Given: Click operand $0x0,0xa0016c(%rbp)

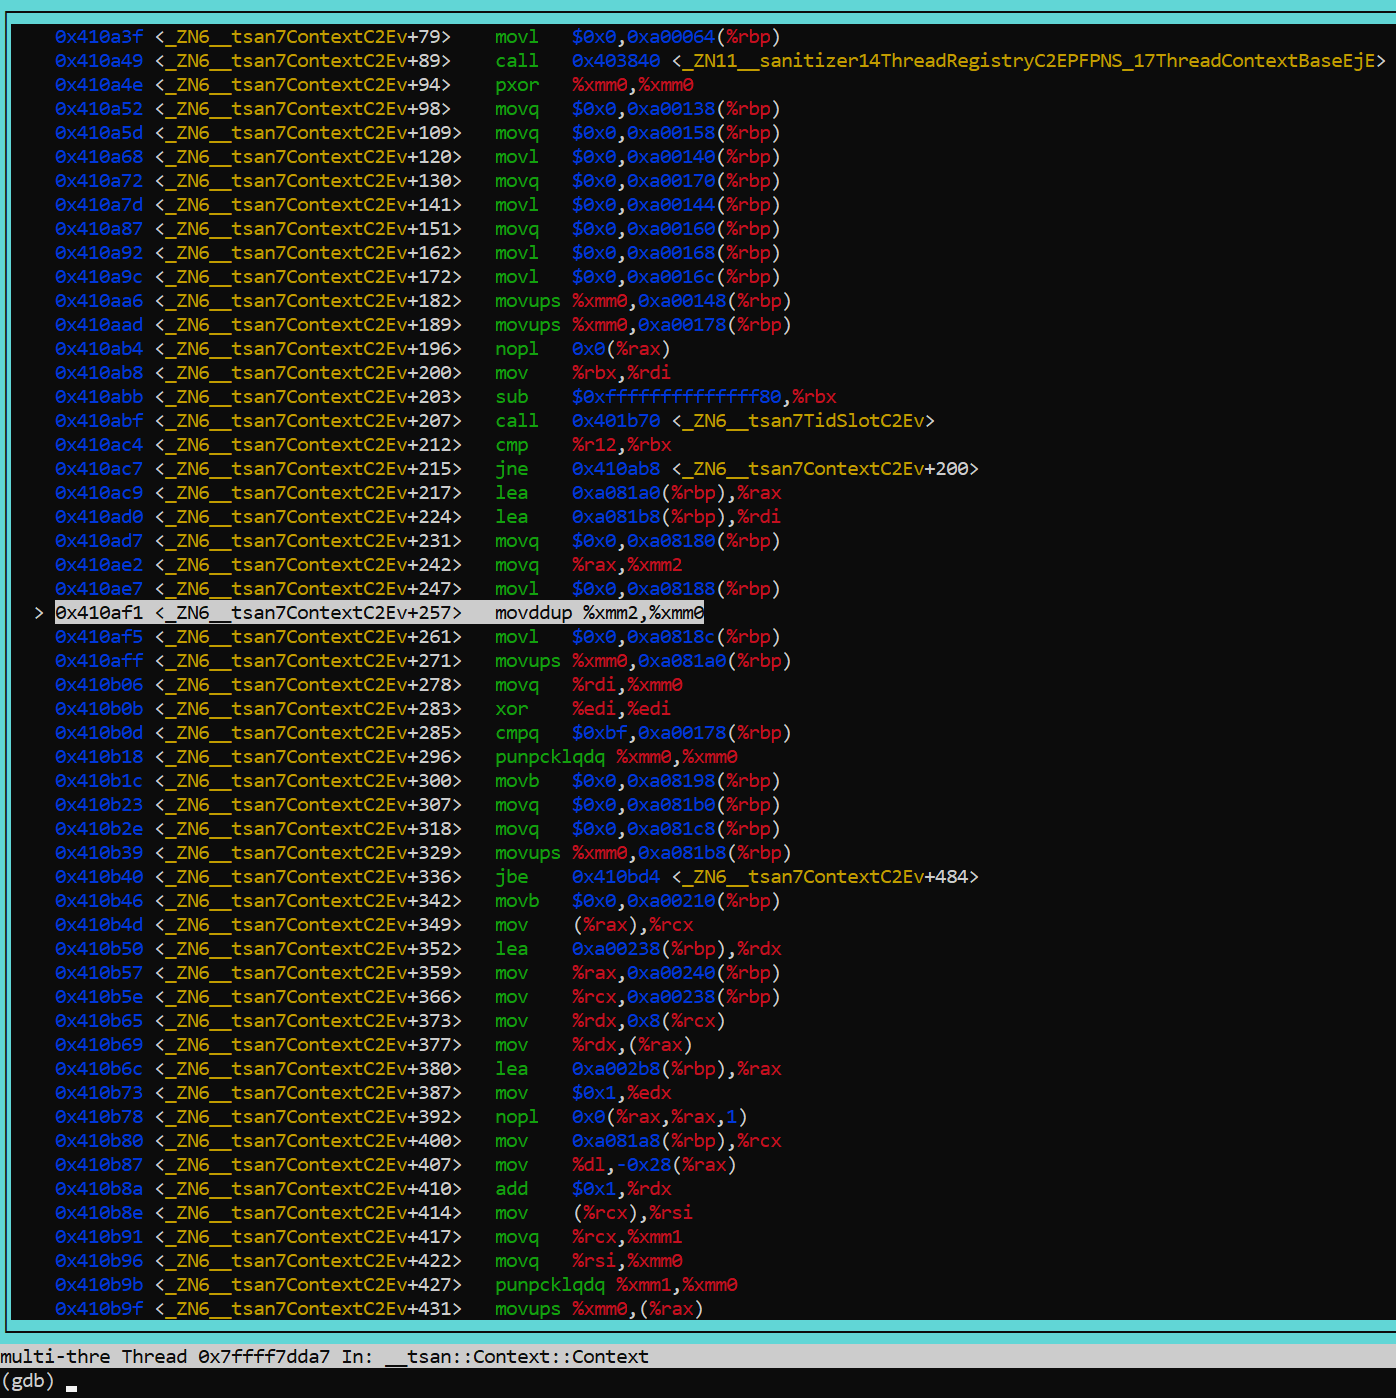Looking at the screenshot, I should pyautogui.click(x=676, y=277).
